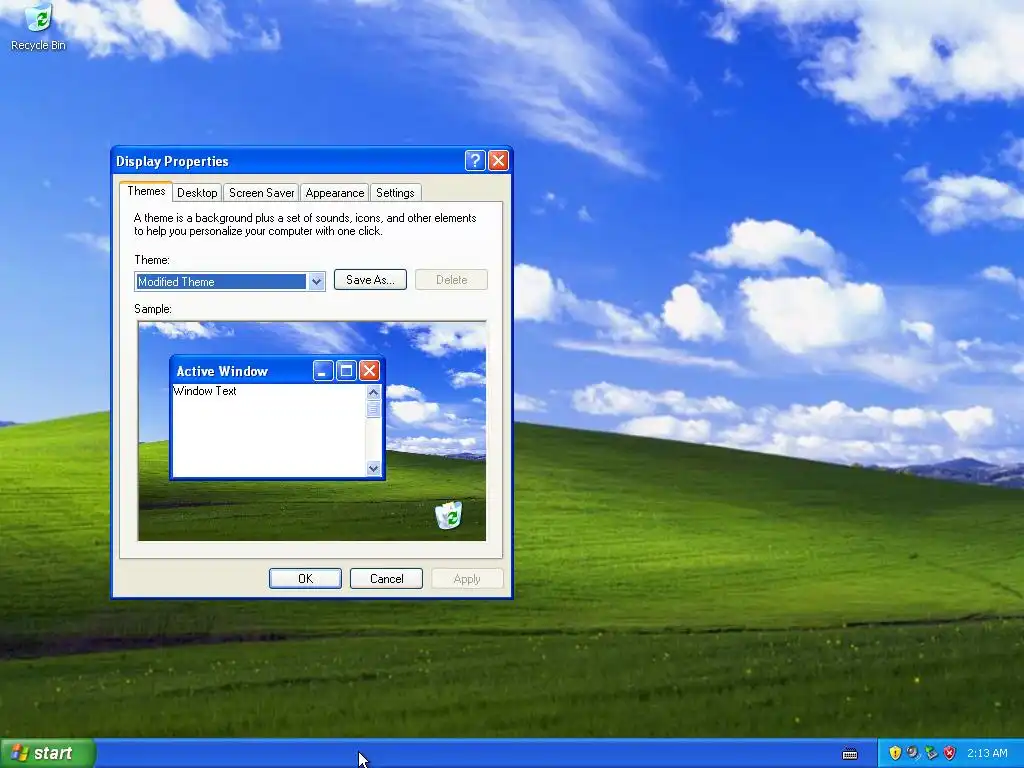Confirm with the OK button
The image size is (1024, 768).
tap(305, 579)
